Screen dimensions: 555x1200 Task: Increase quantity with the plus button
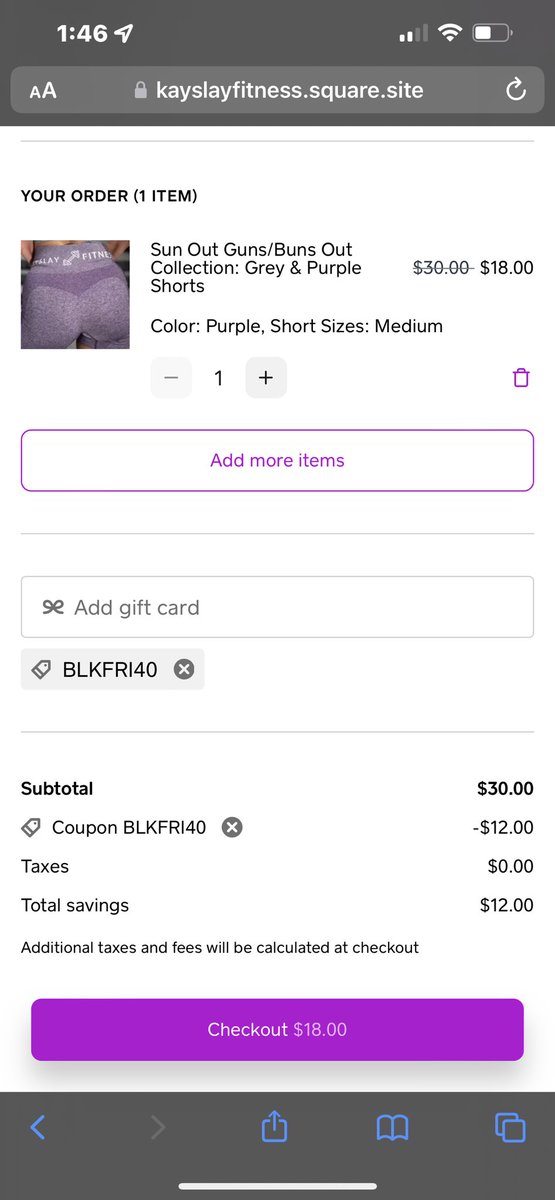click(x=265, y=378)
